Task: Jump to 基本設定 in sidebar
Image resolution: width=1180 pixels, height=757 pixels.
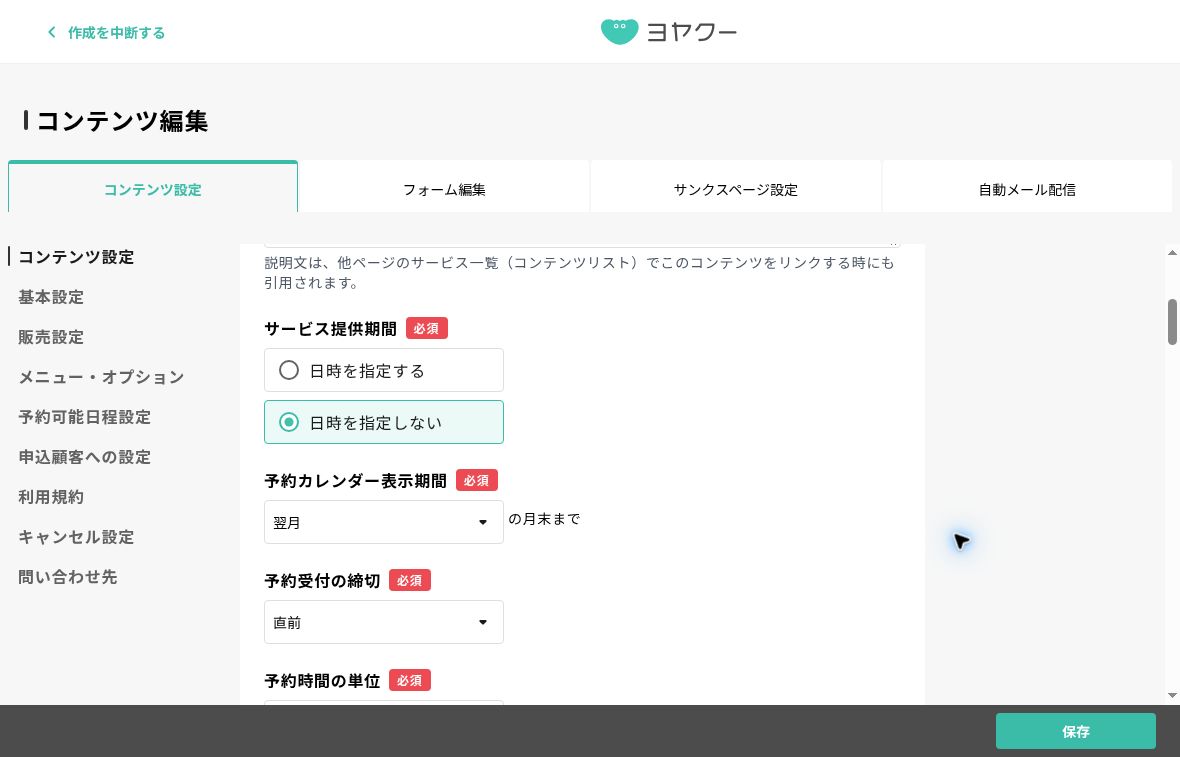Action: click(51, 297)
